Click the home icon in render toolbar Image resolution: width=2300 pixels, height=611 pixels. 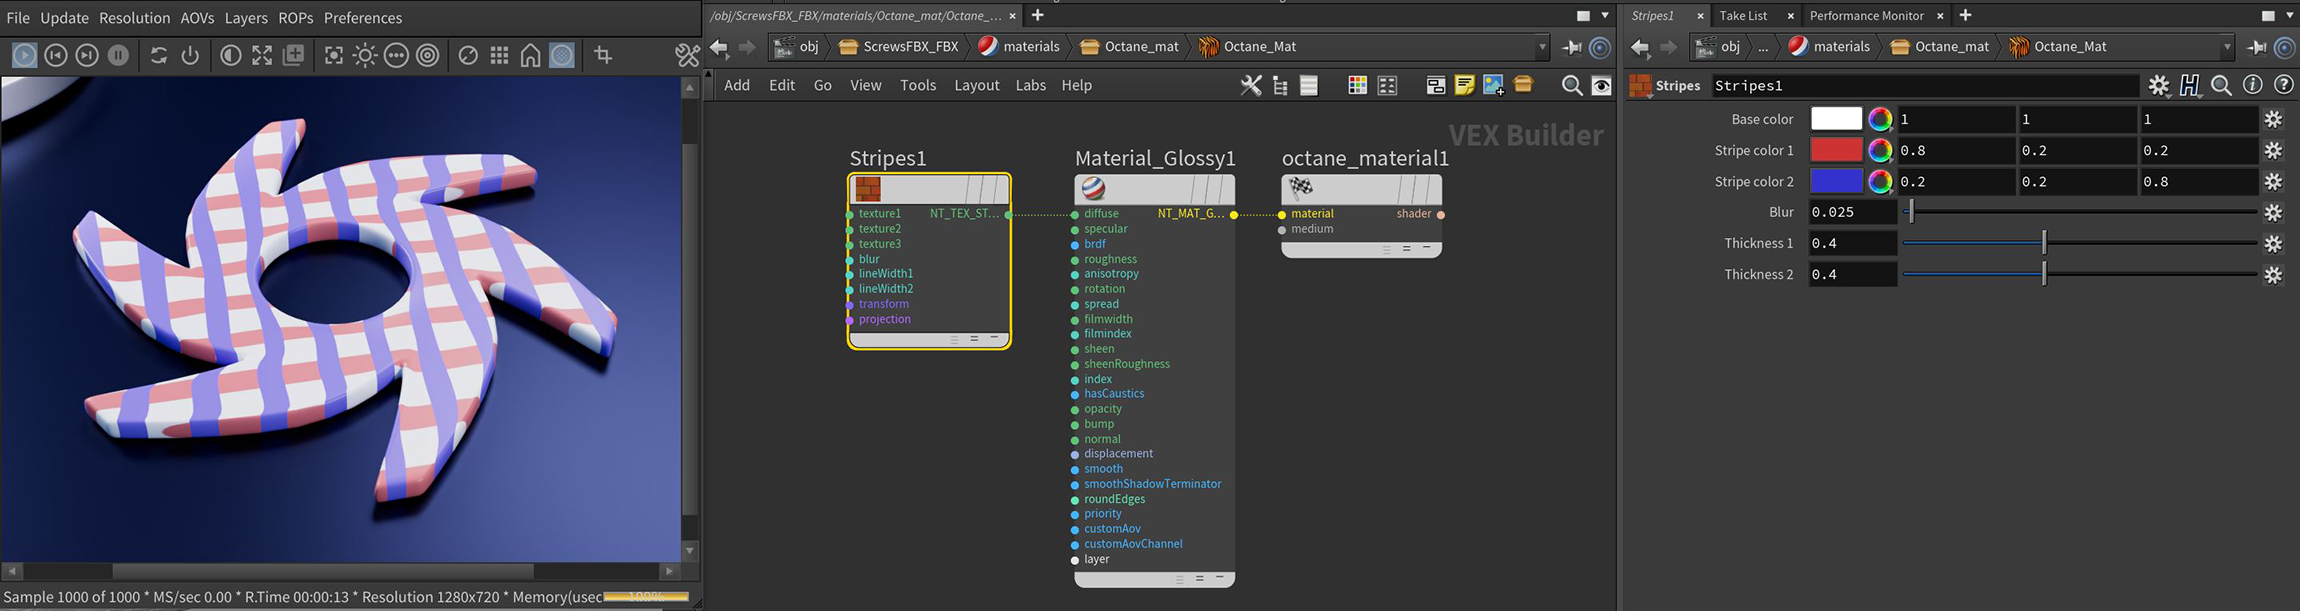(530, 56)
